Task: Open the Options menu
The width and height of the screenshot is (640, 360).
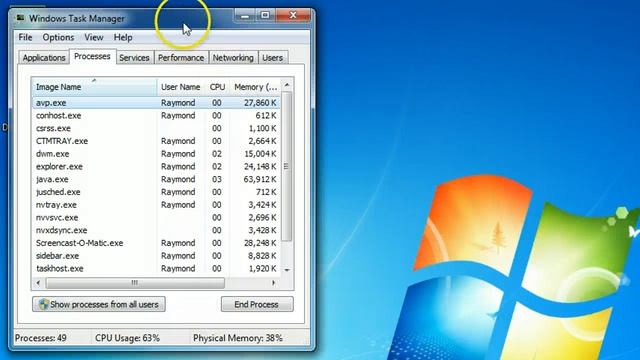Action: point(58,38)
